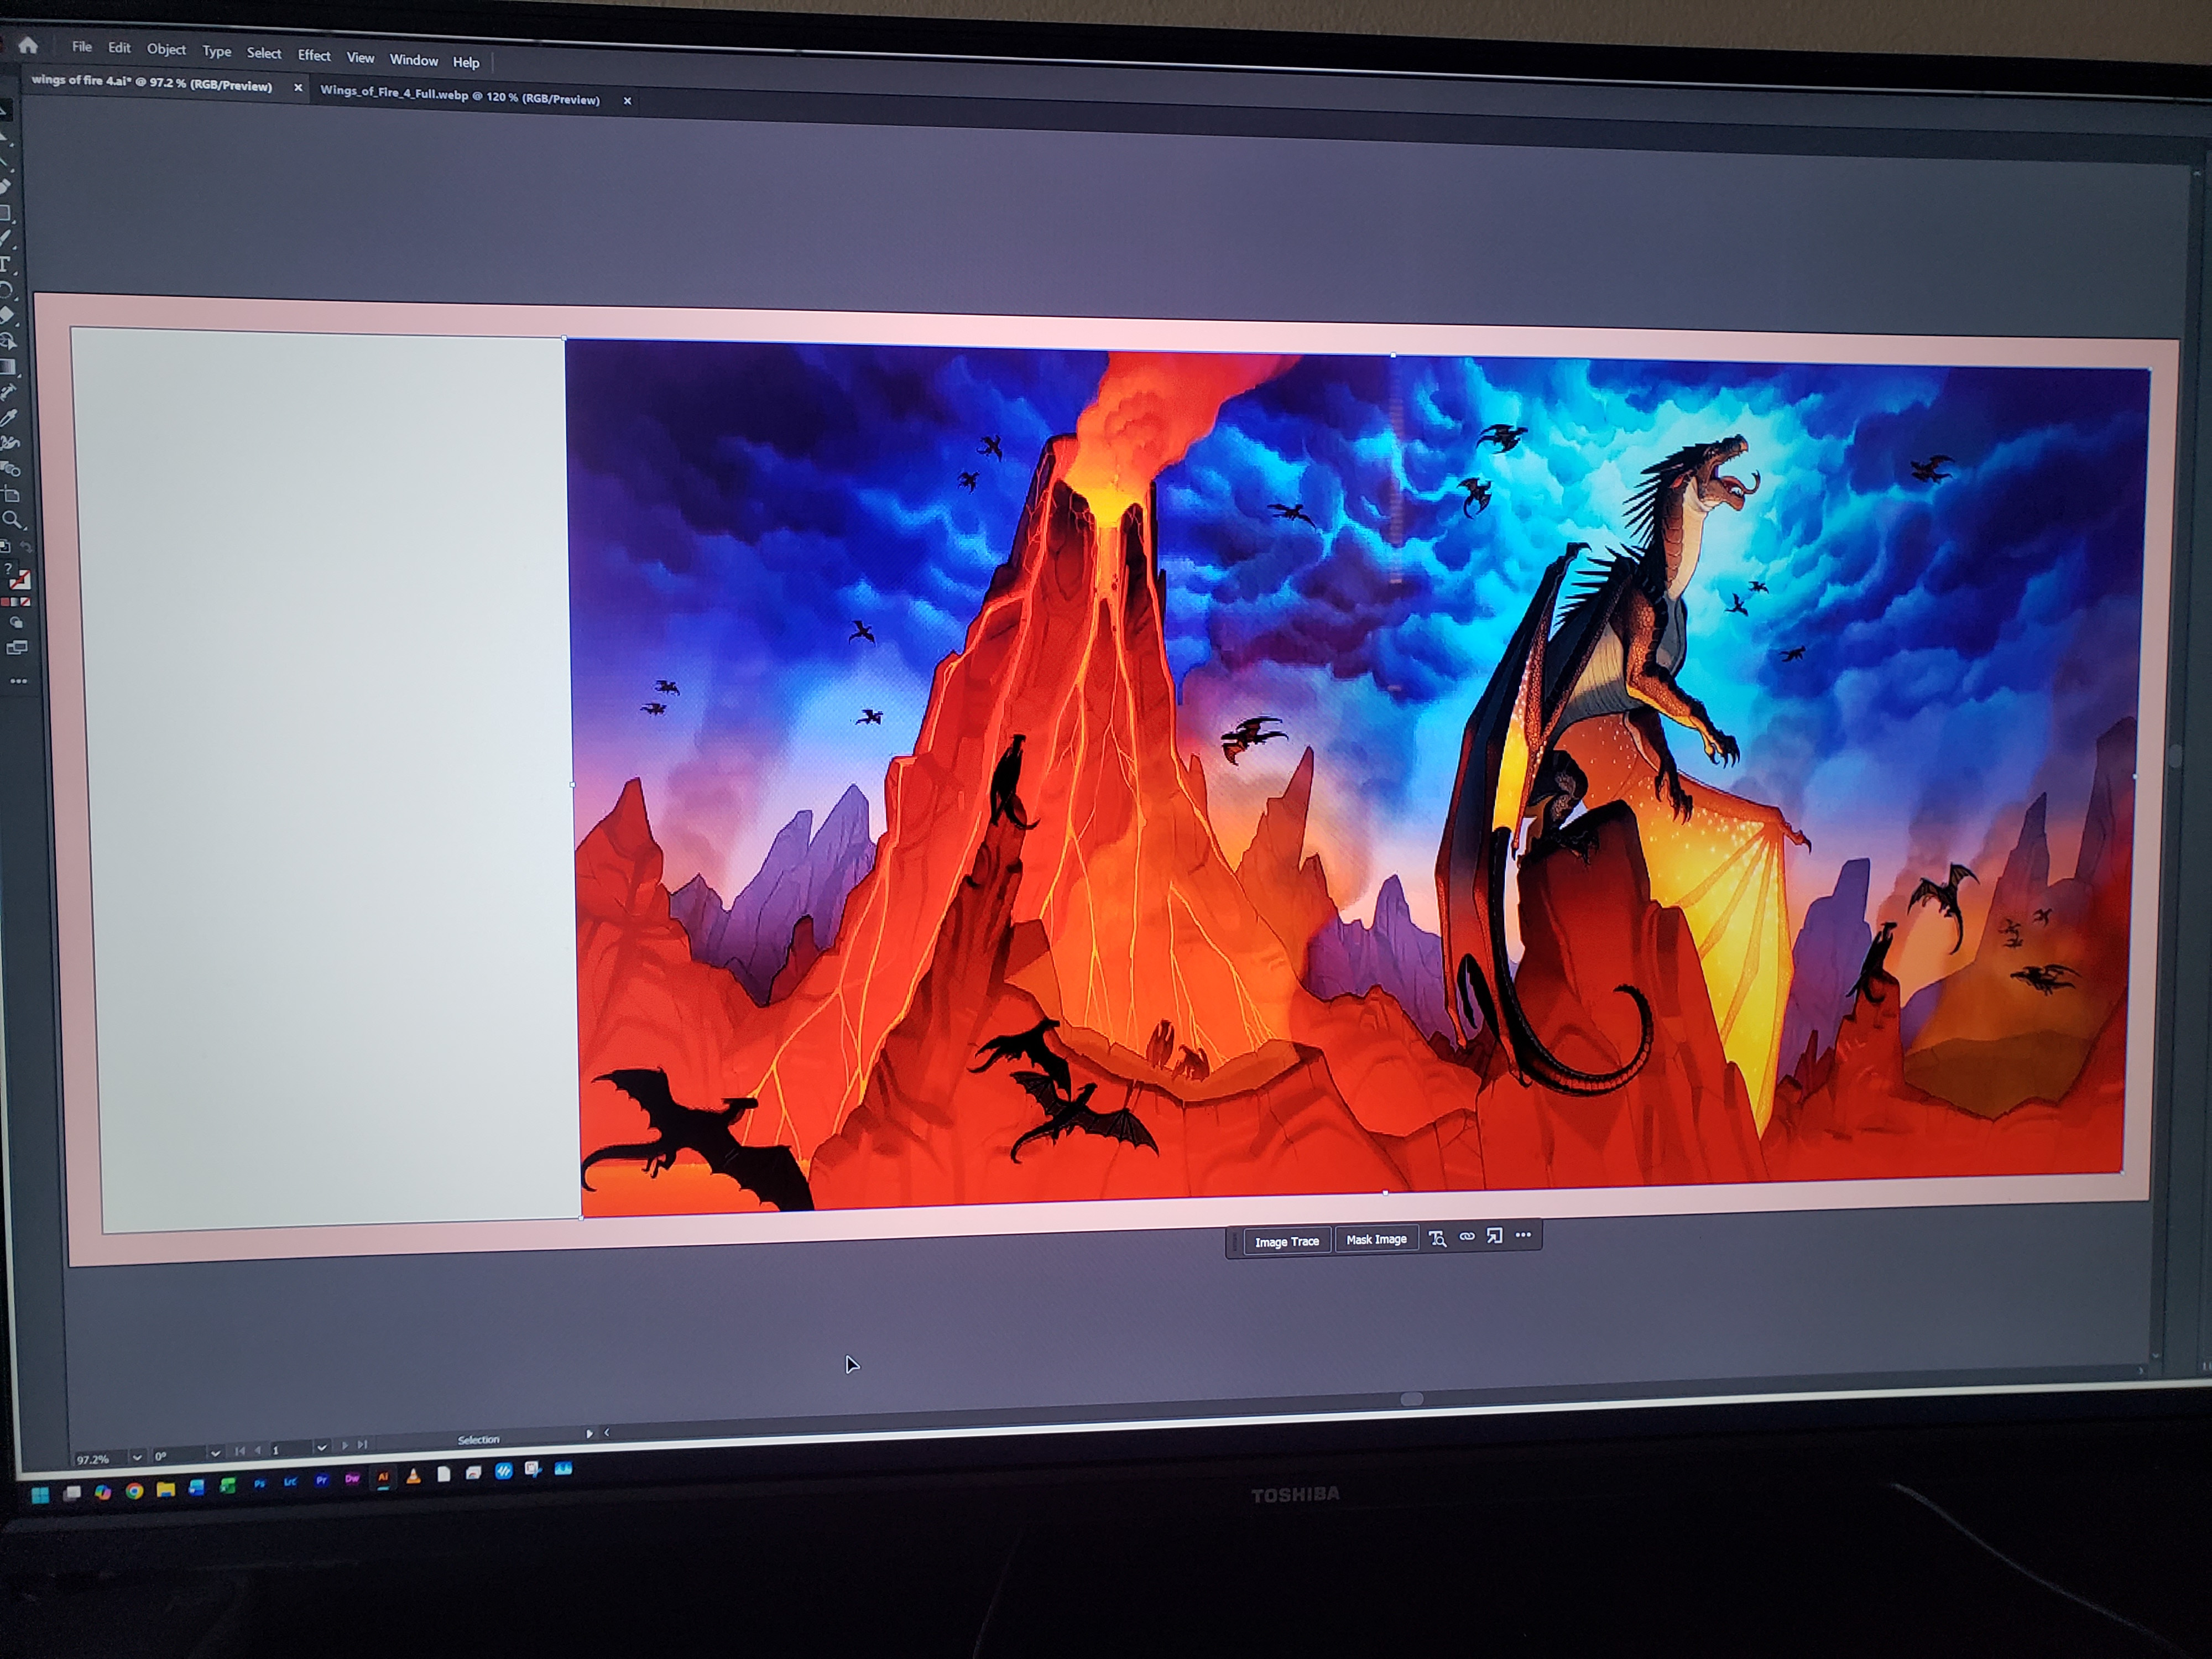
Task: Toggle the change screen mode icon
Action: pyautogui.click(x=17, y=648)
